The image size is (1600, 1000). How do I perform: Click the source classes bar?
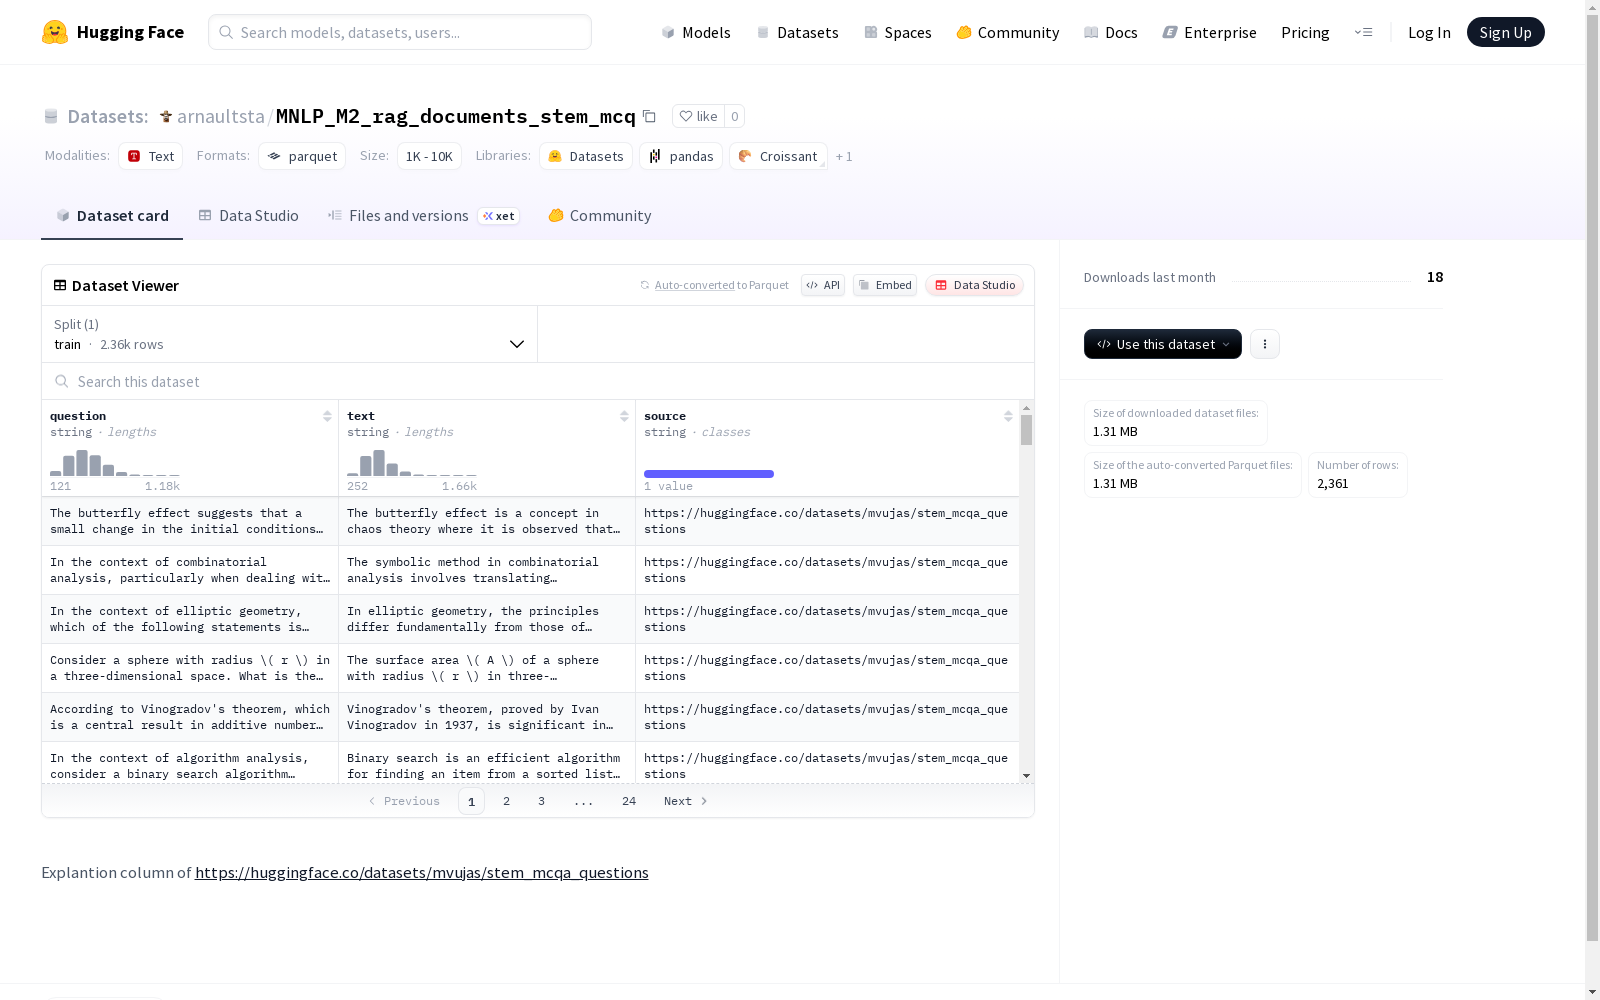click(x=709, y=474)
